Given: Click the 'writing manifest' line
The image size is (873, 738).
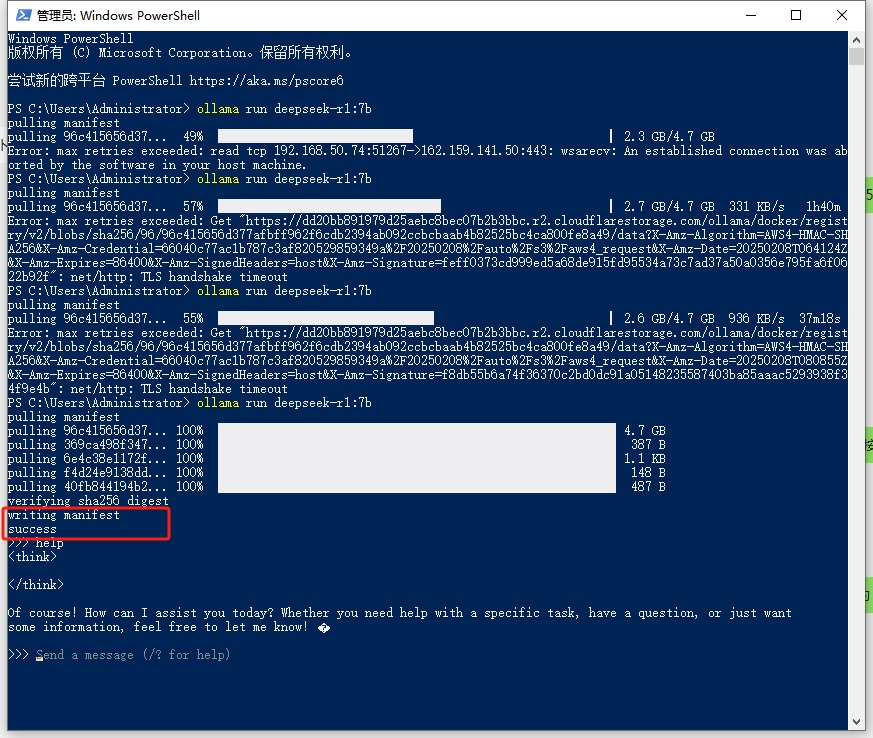Looking at the screenshot, I should click(x=63, y=515).
